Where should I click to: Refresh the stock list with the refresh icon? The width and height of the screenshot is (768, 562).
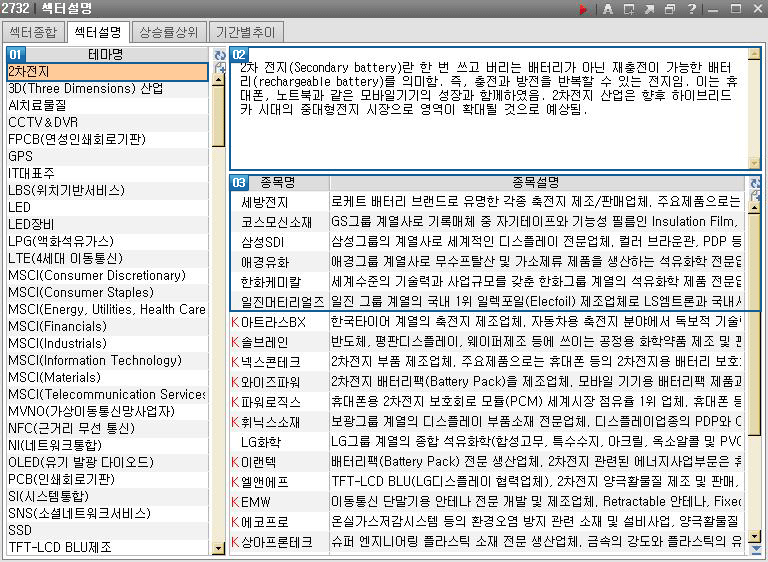point(755,183)
